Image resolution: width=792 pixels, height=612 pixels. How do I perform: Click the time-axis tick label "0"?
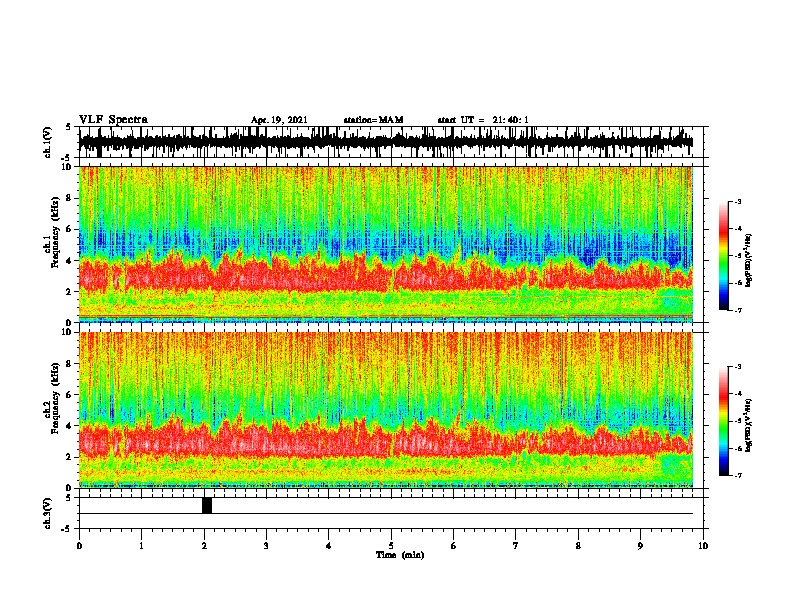[x=79, y=546]
